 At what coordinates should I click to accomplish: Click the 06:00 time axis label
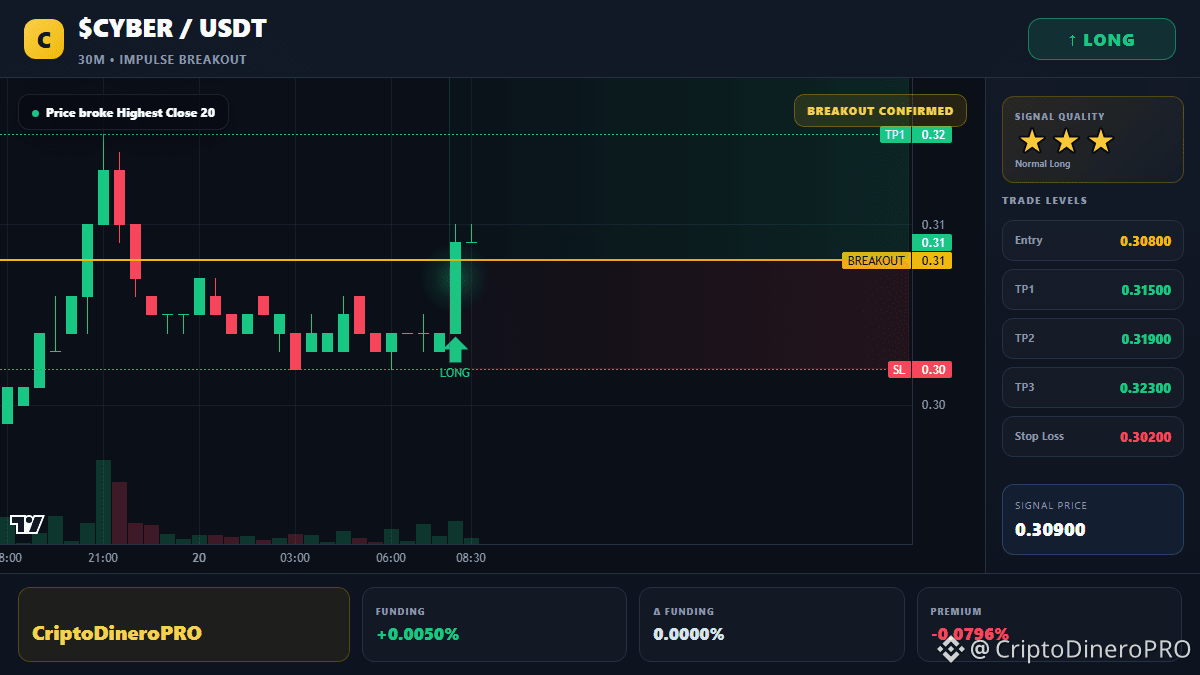point(391,558)
